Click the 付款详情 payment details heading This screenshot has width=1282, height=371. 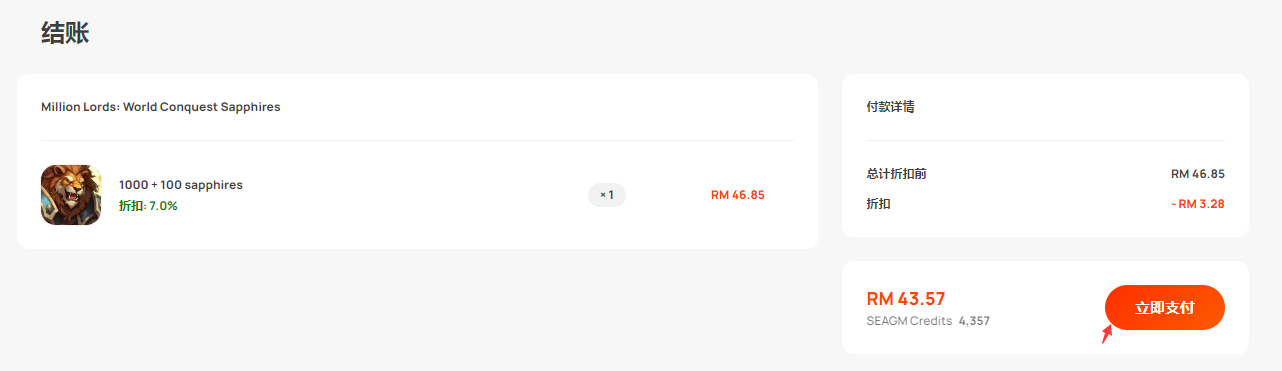(x=890, y=107)
